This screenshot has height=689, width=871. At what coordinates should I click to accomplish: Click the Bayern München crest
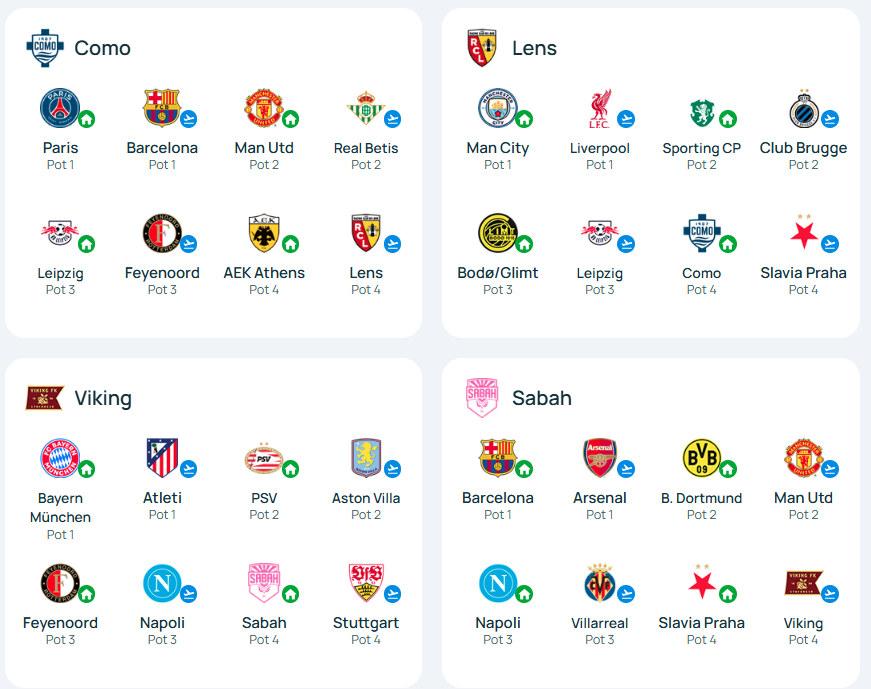pos(59,458)
